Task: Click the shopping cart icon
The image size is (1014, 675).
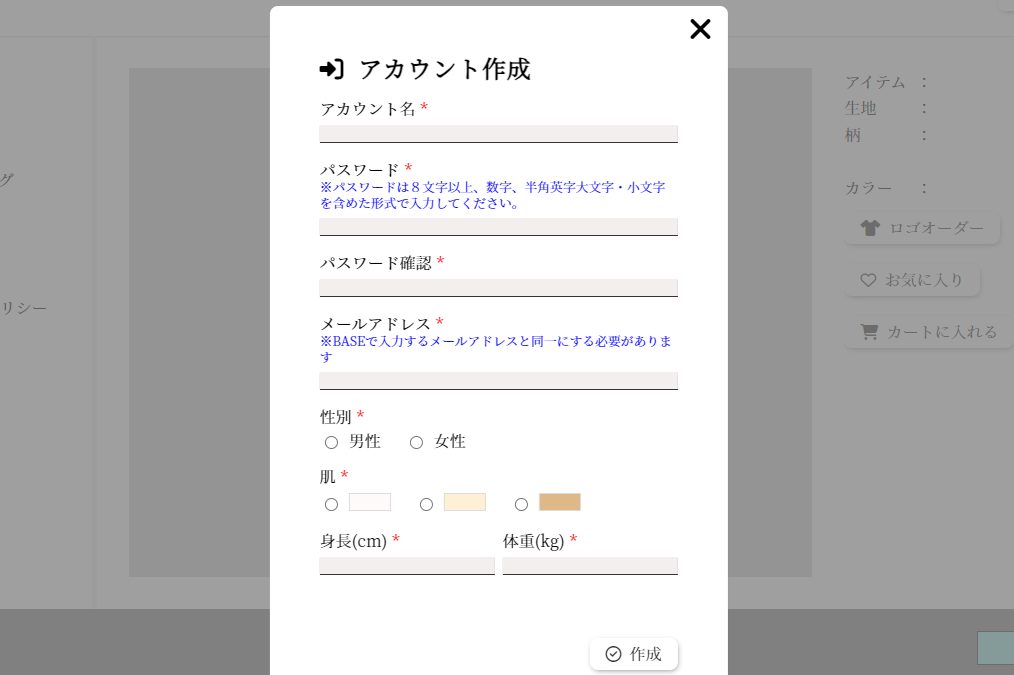Action: (869, 332)
